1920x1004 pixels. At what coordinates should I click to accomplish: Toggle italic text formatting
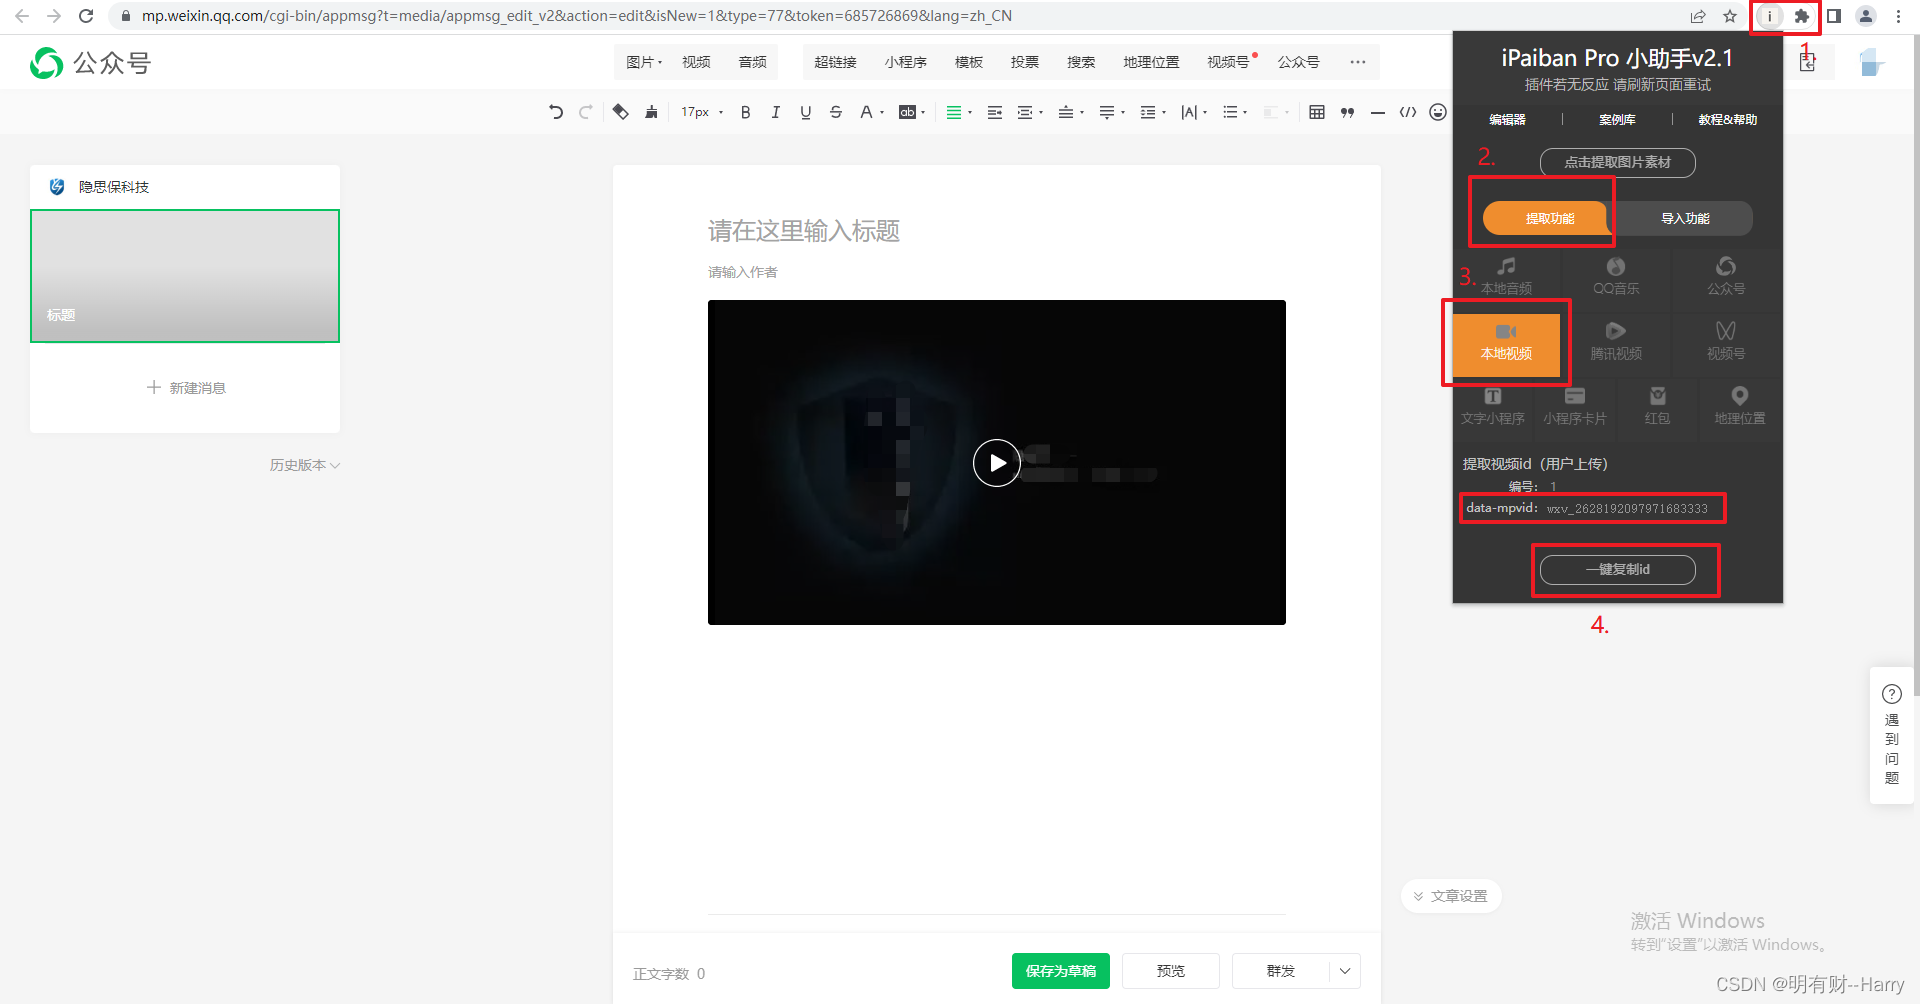[x=775, y=112]
